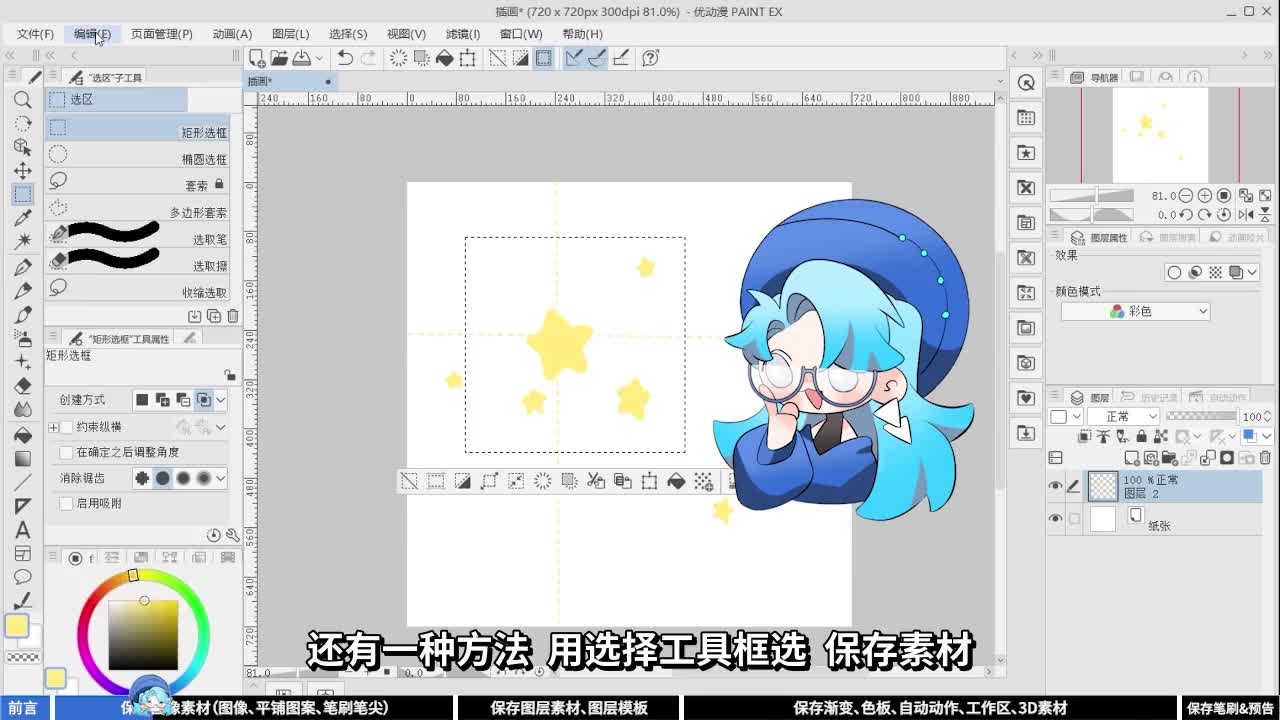Choose the Lasso sub tool
The width and height of the screenshot is (1280, 720).
pyautogui.click(x=138, y=182)
